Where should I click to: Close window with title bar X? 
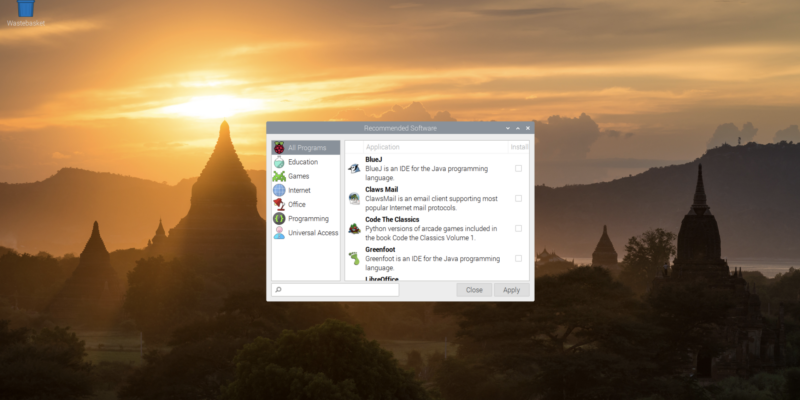(528, 128)
